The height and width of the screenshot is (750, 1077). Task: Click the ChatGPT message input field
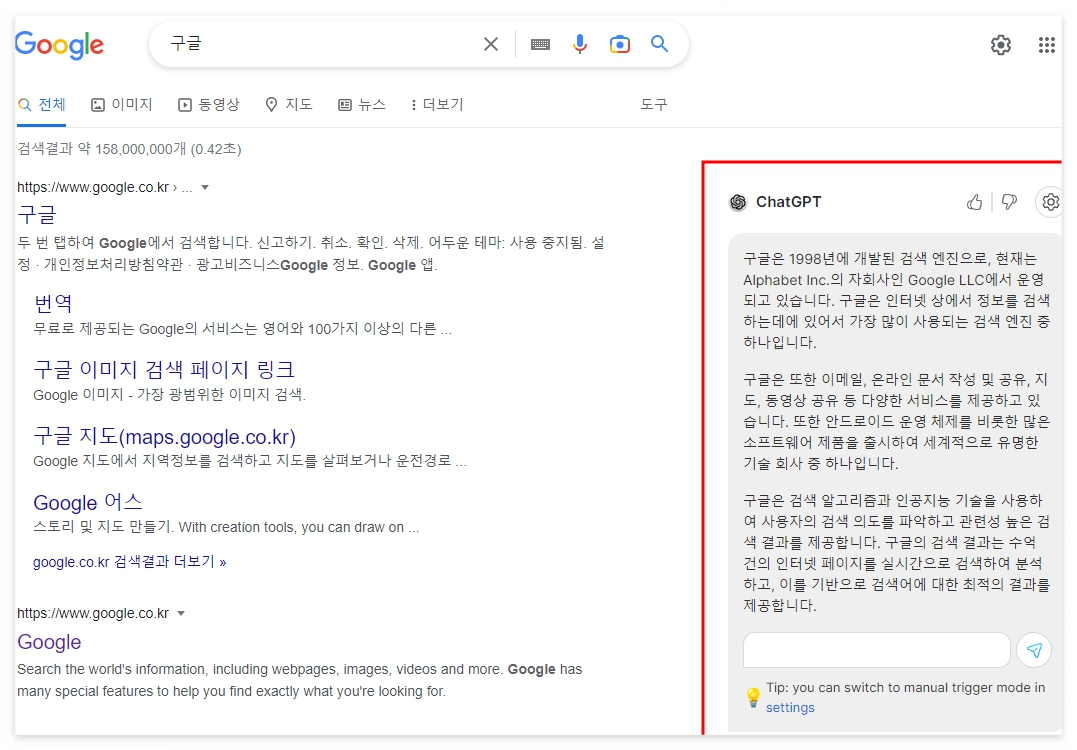(876, 650)
